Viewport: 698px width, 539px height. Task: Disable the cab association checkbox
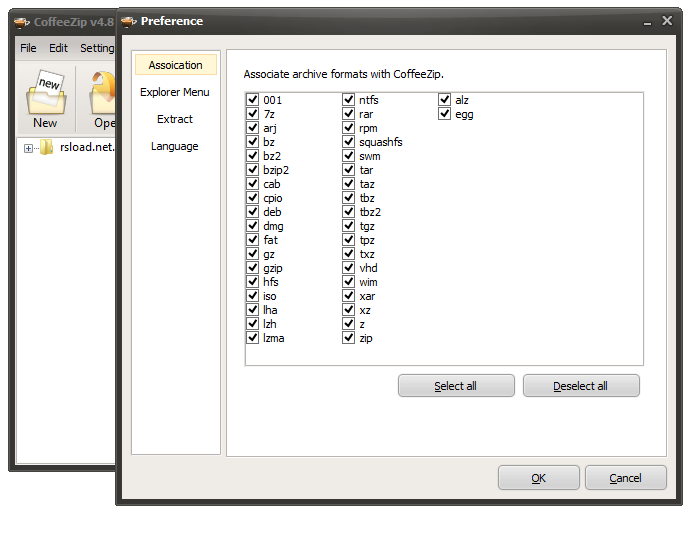[x=253, y=183]
